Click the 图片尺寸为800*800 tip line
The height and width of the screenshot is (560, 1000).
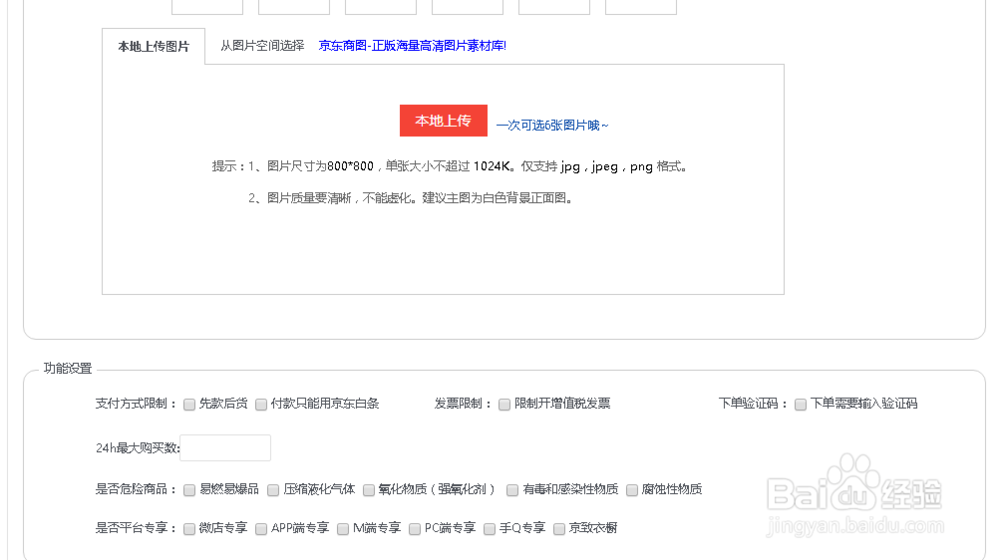(x=449, y=166)
